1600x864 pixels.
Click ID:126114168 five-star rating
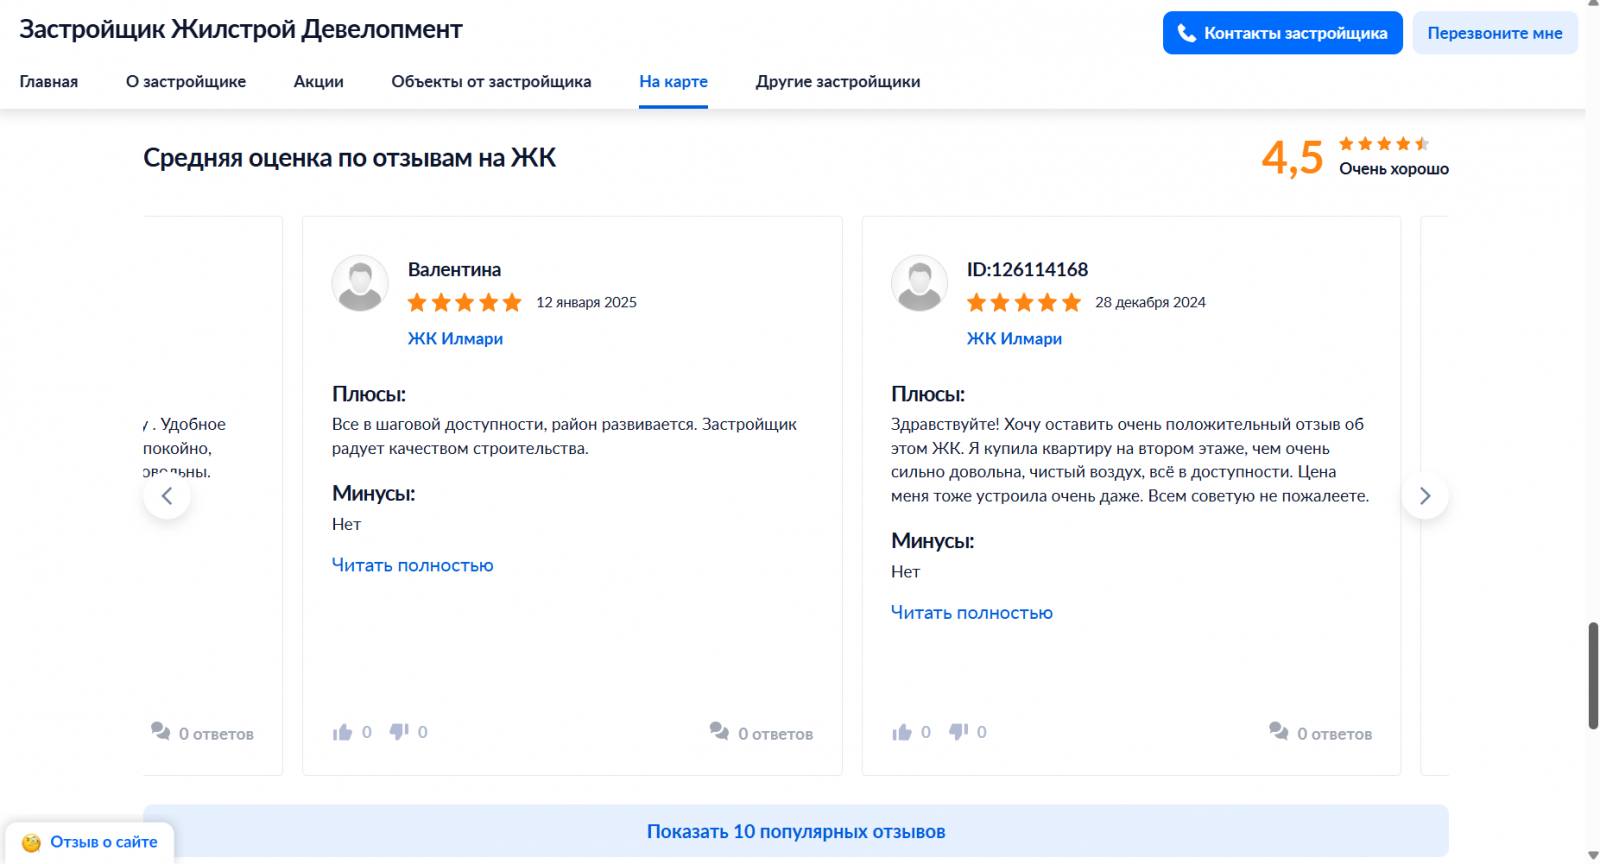click(x=1024, y=302)
